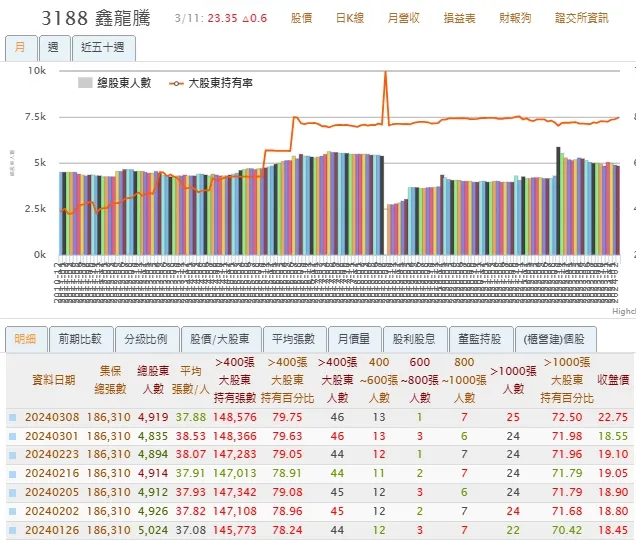Open the 月營收 link
The image size is (636, 540).
coord(404,18)
